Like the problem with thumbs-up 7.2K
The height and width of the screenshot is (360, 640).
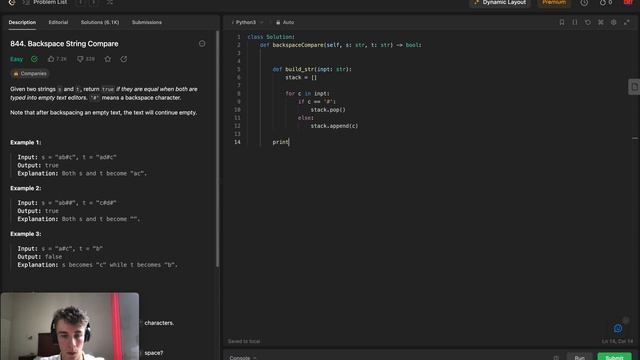[x=57, y=59]
